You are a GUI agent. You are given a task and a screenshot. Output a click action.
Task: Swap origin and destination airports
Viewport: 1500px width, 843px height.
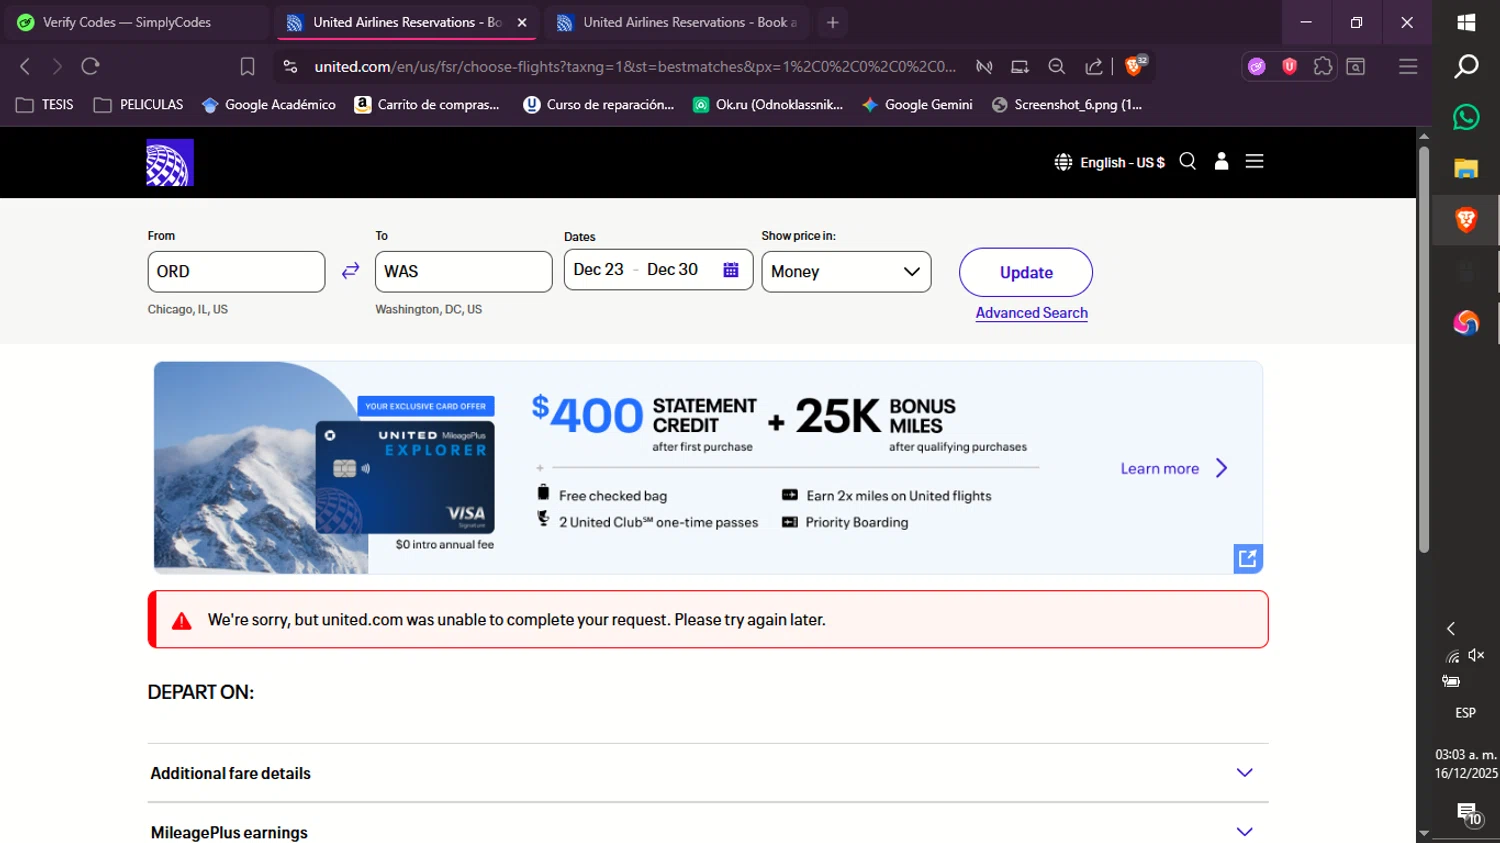(x=350, y=271)
